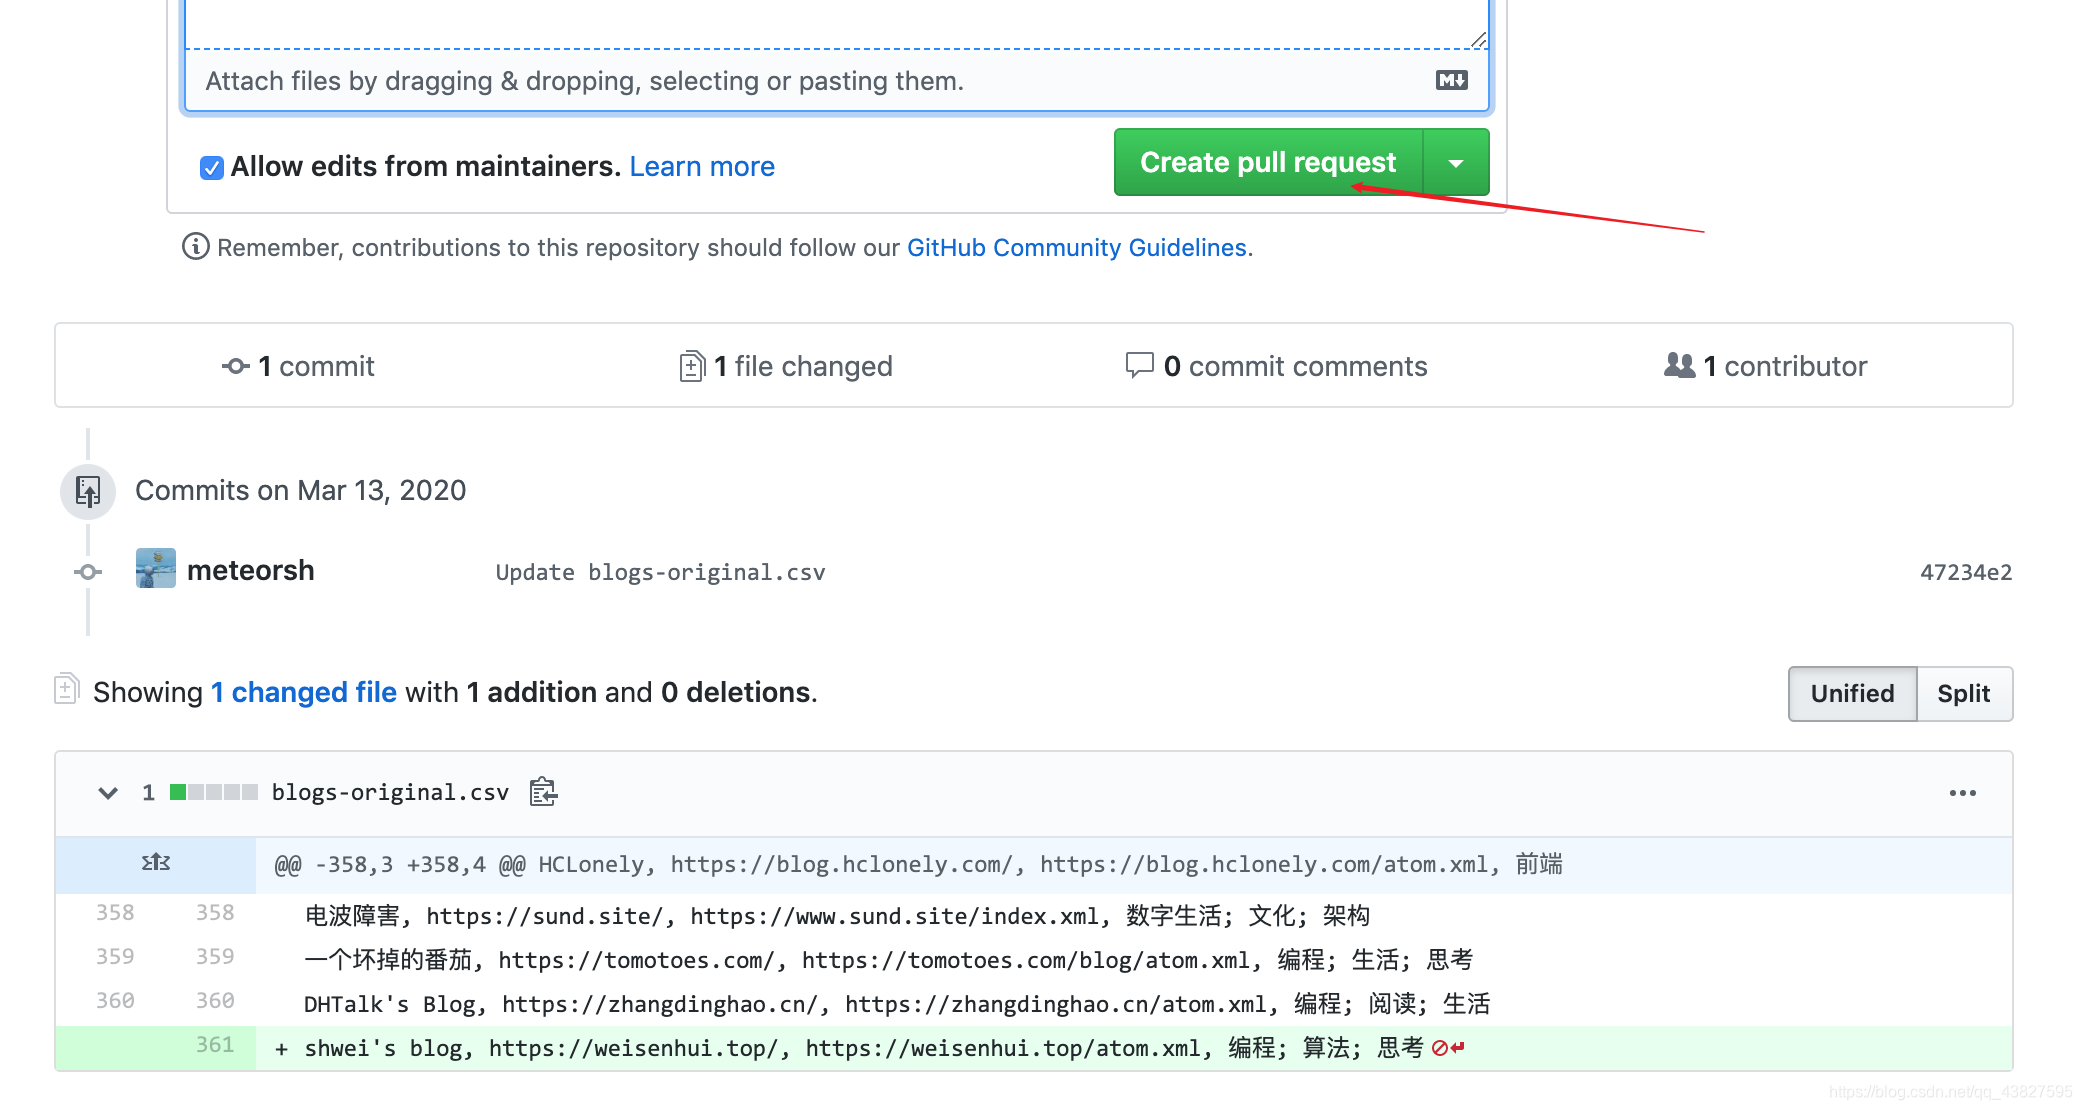Click the repo push icon by Commits date
This screenshot has width=2082, height=1110.
coord(88,491)
